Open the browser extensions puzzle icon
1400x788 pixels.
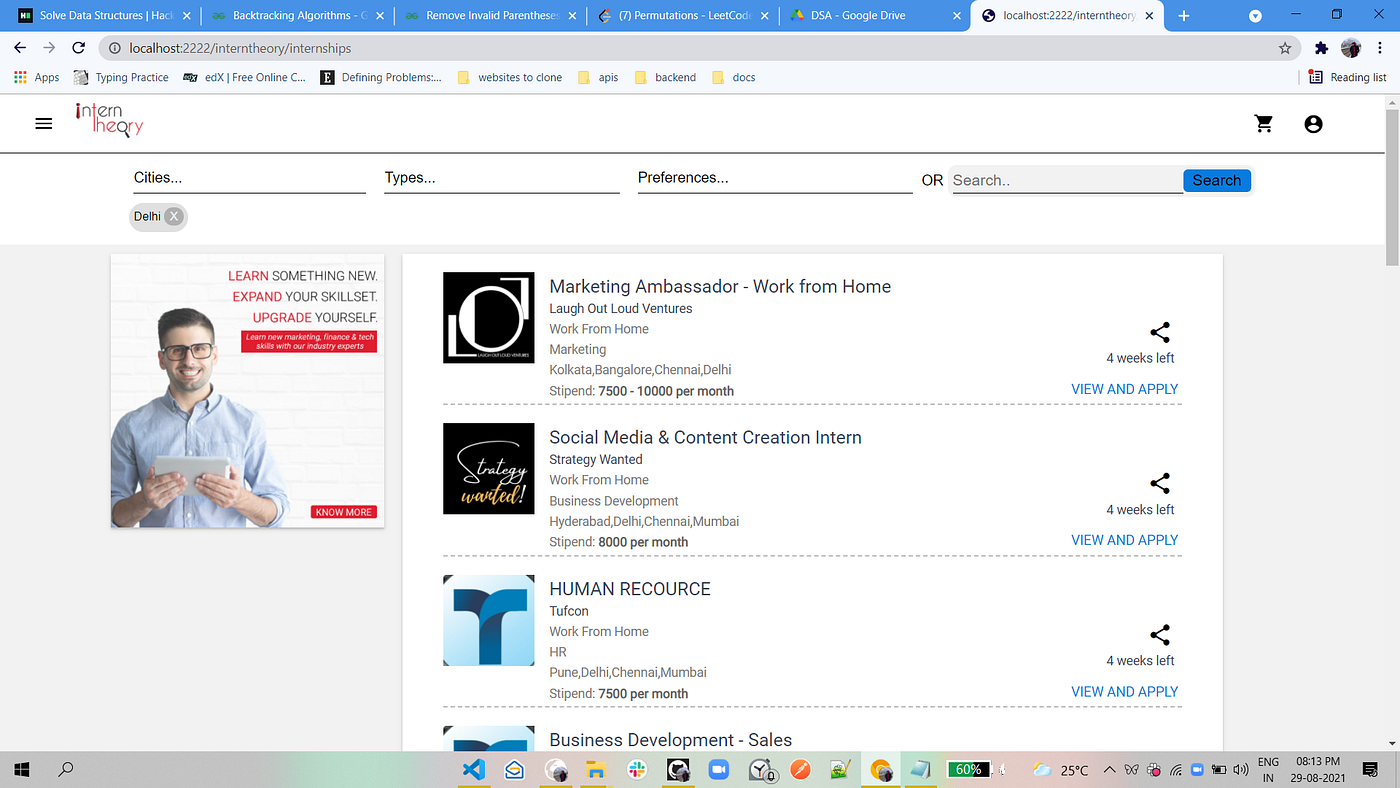pos(1321,48)
